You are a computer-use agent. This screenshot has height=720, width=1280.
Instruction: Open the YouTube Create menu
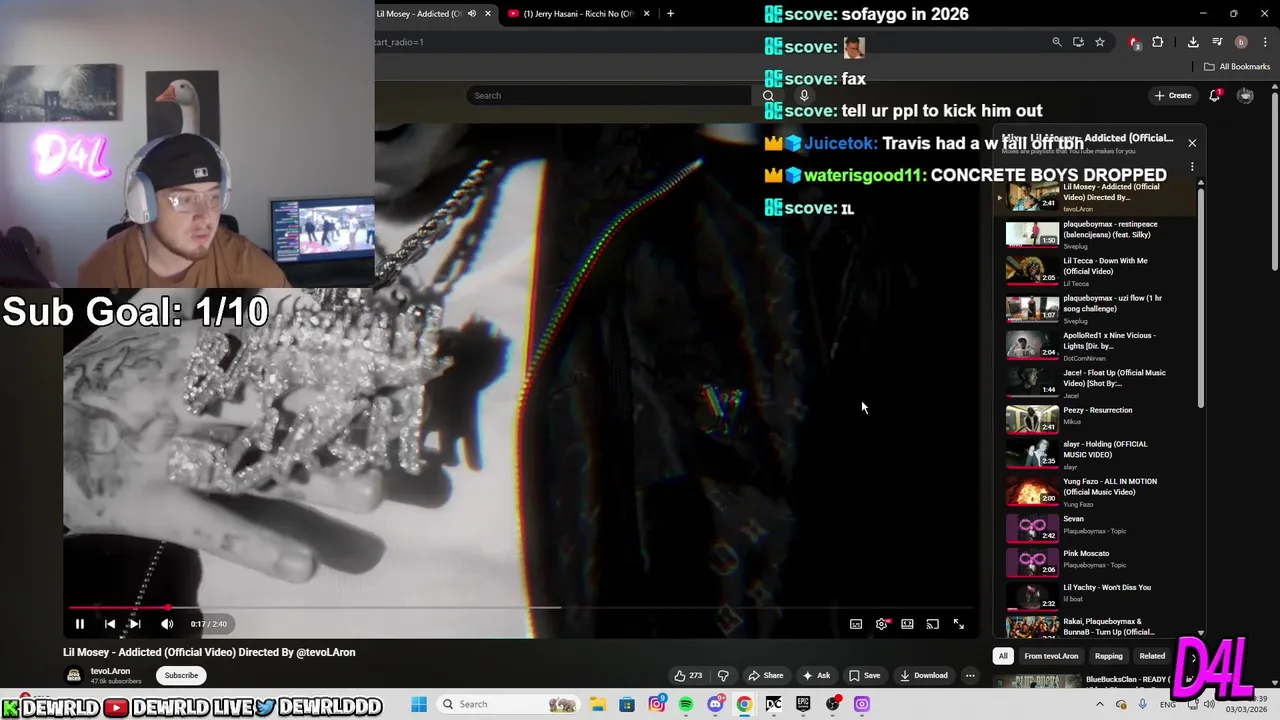[x=1172, y=95]
